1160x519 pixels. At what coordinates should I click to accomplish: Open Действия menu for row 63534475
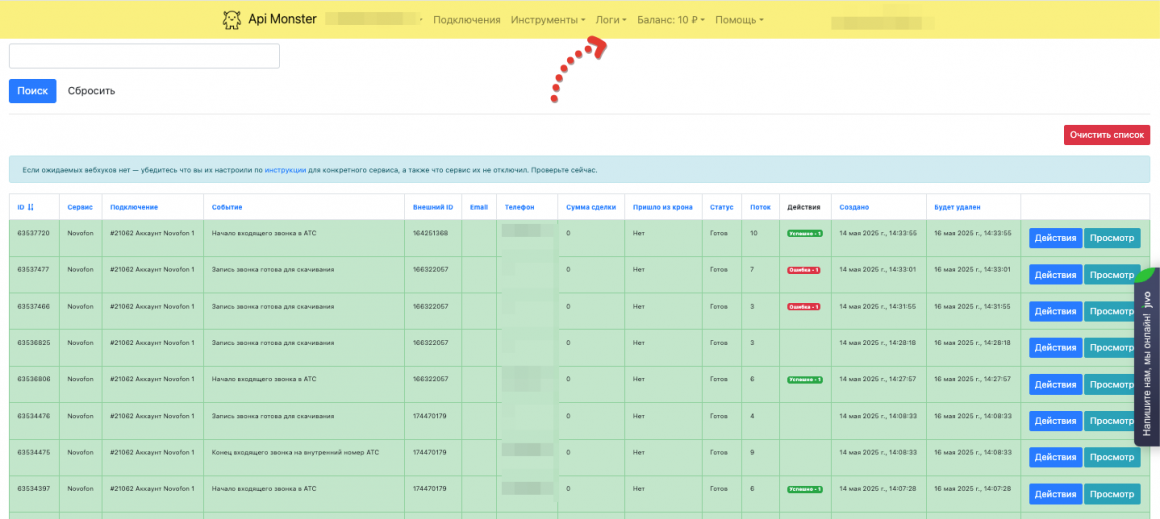coord(1055,458)
